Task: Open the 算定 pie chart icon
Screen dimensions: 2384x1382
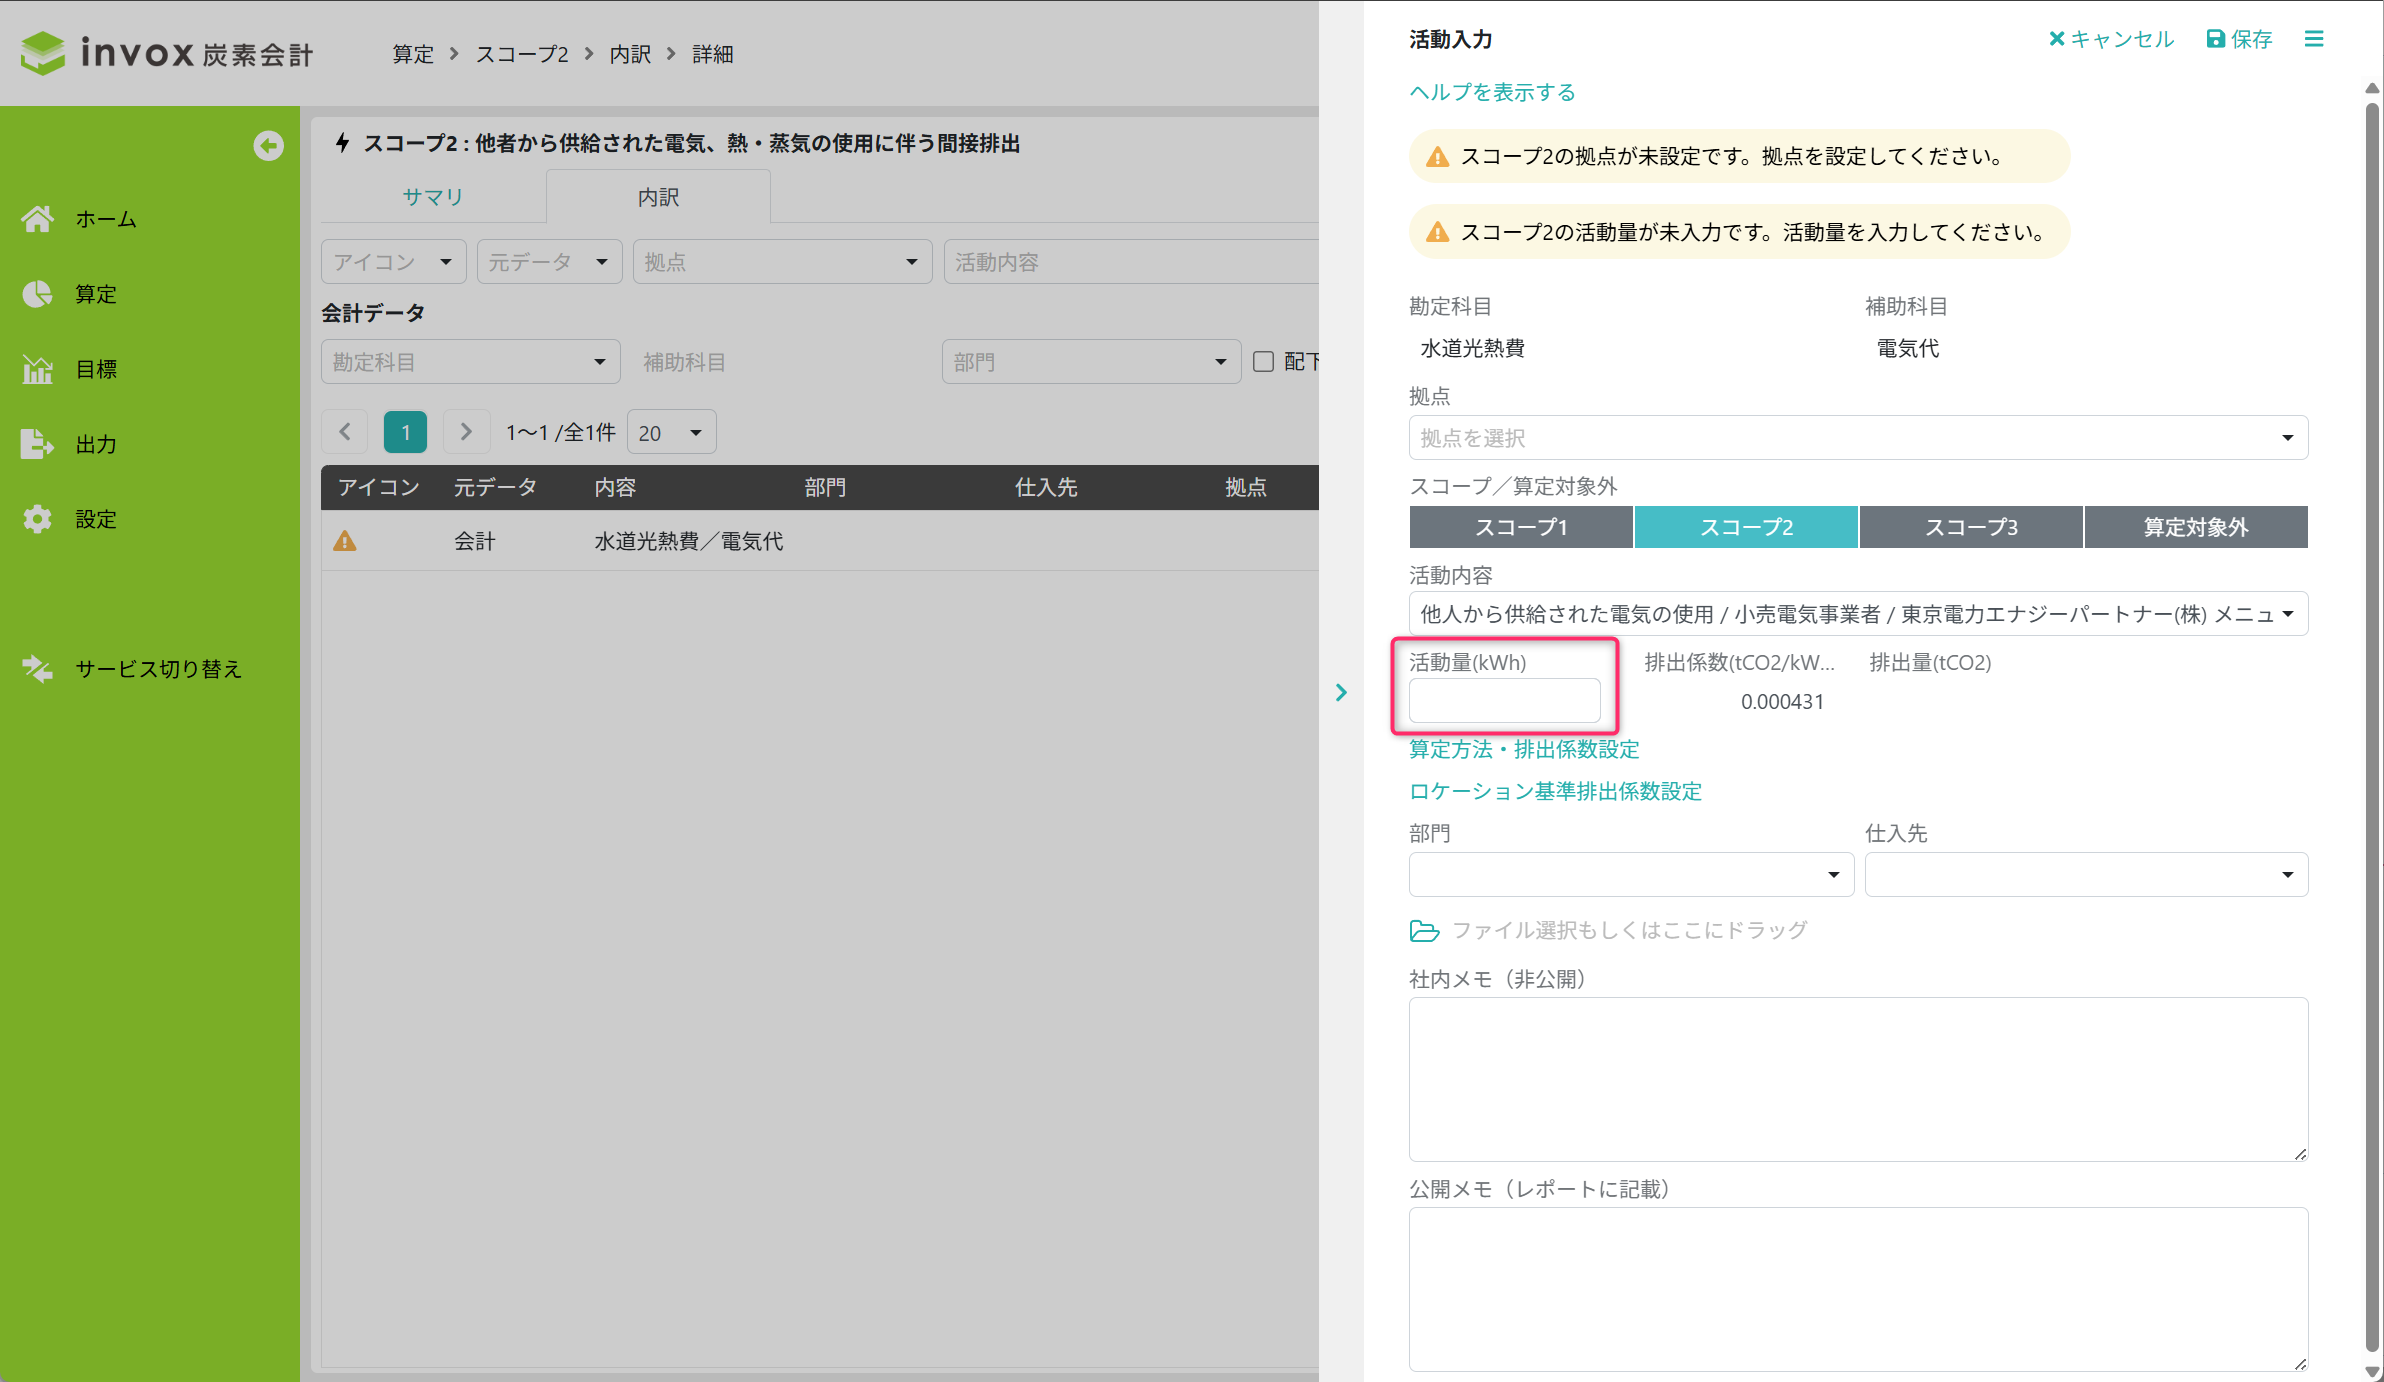Action: pos(38,294)
